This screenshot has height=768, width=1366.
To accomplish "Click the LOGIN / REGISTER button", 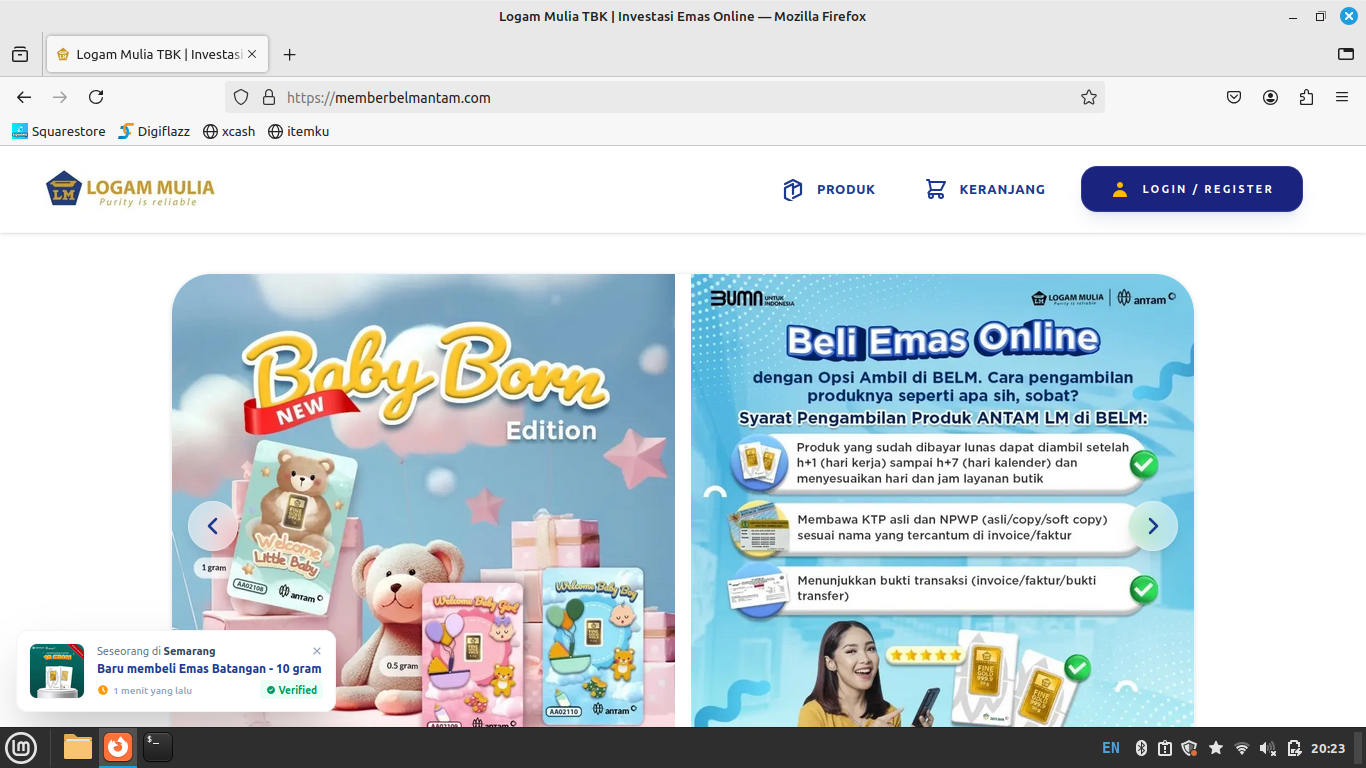I will coord(1192,189).
